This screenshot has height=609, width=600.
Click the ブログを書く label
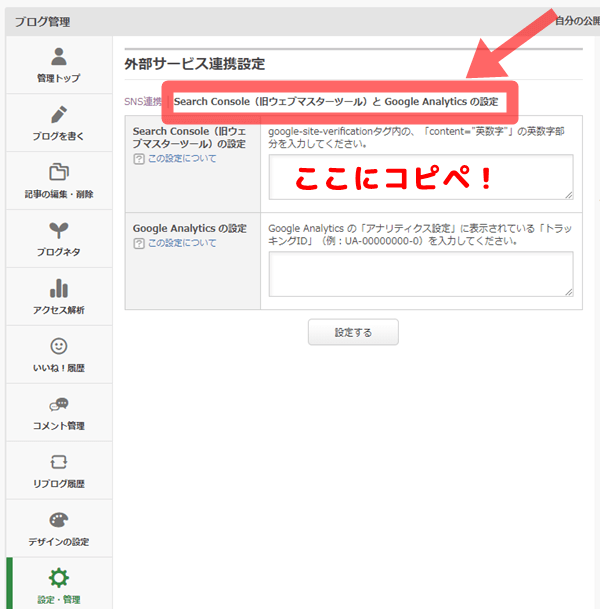(x=58, y=136)
